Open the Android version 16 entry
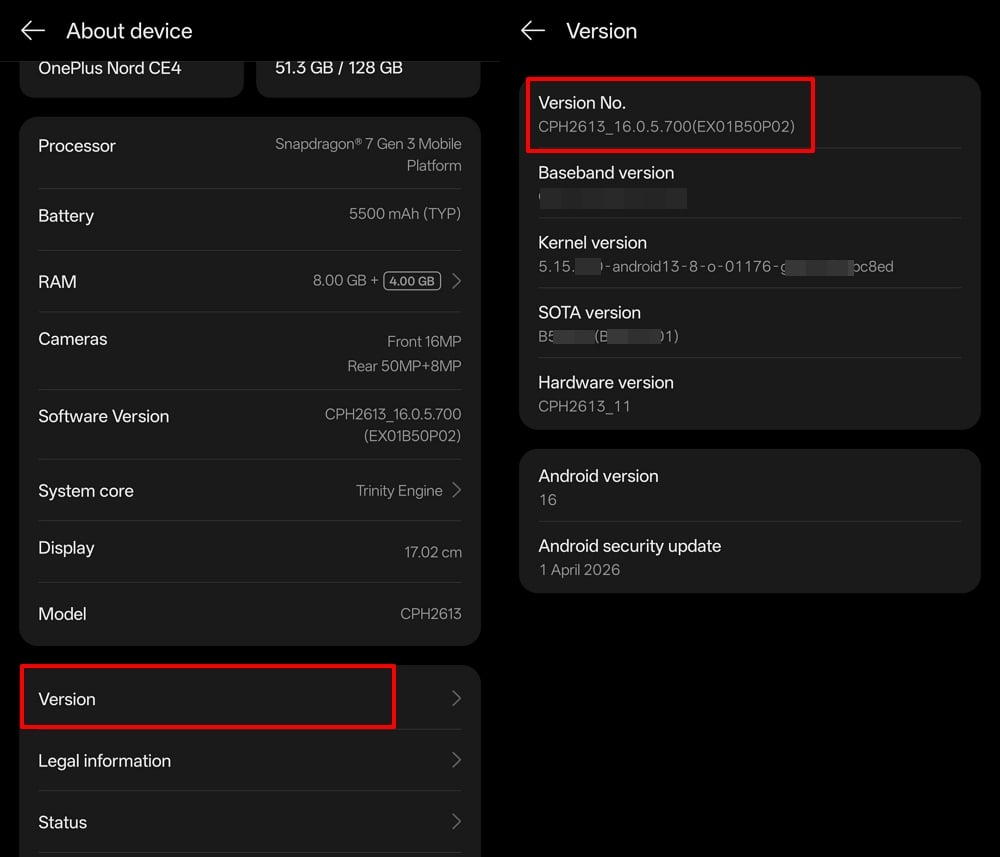Image resolution: width=1000 pixels, height=857 pixels. 750,486
